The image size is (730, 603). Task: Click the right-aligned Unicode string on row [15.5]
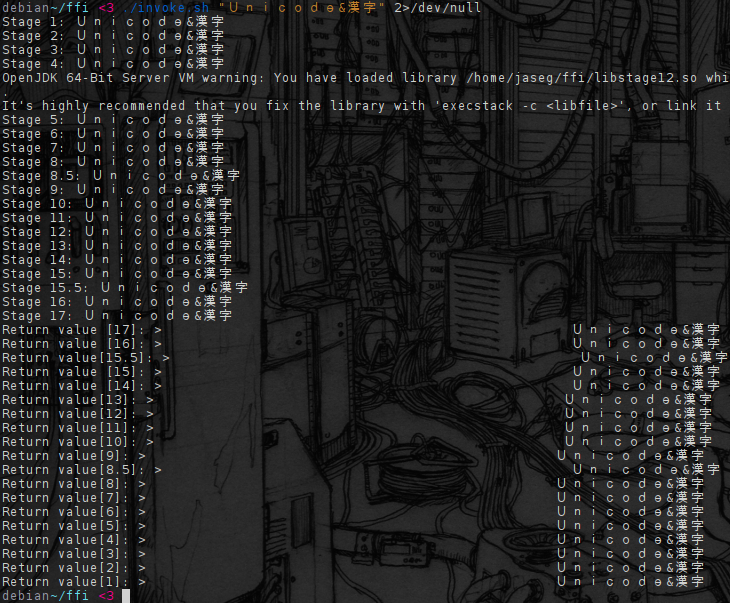(654, 358)
